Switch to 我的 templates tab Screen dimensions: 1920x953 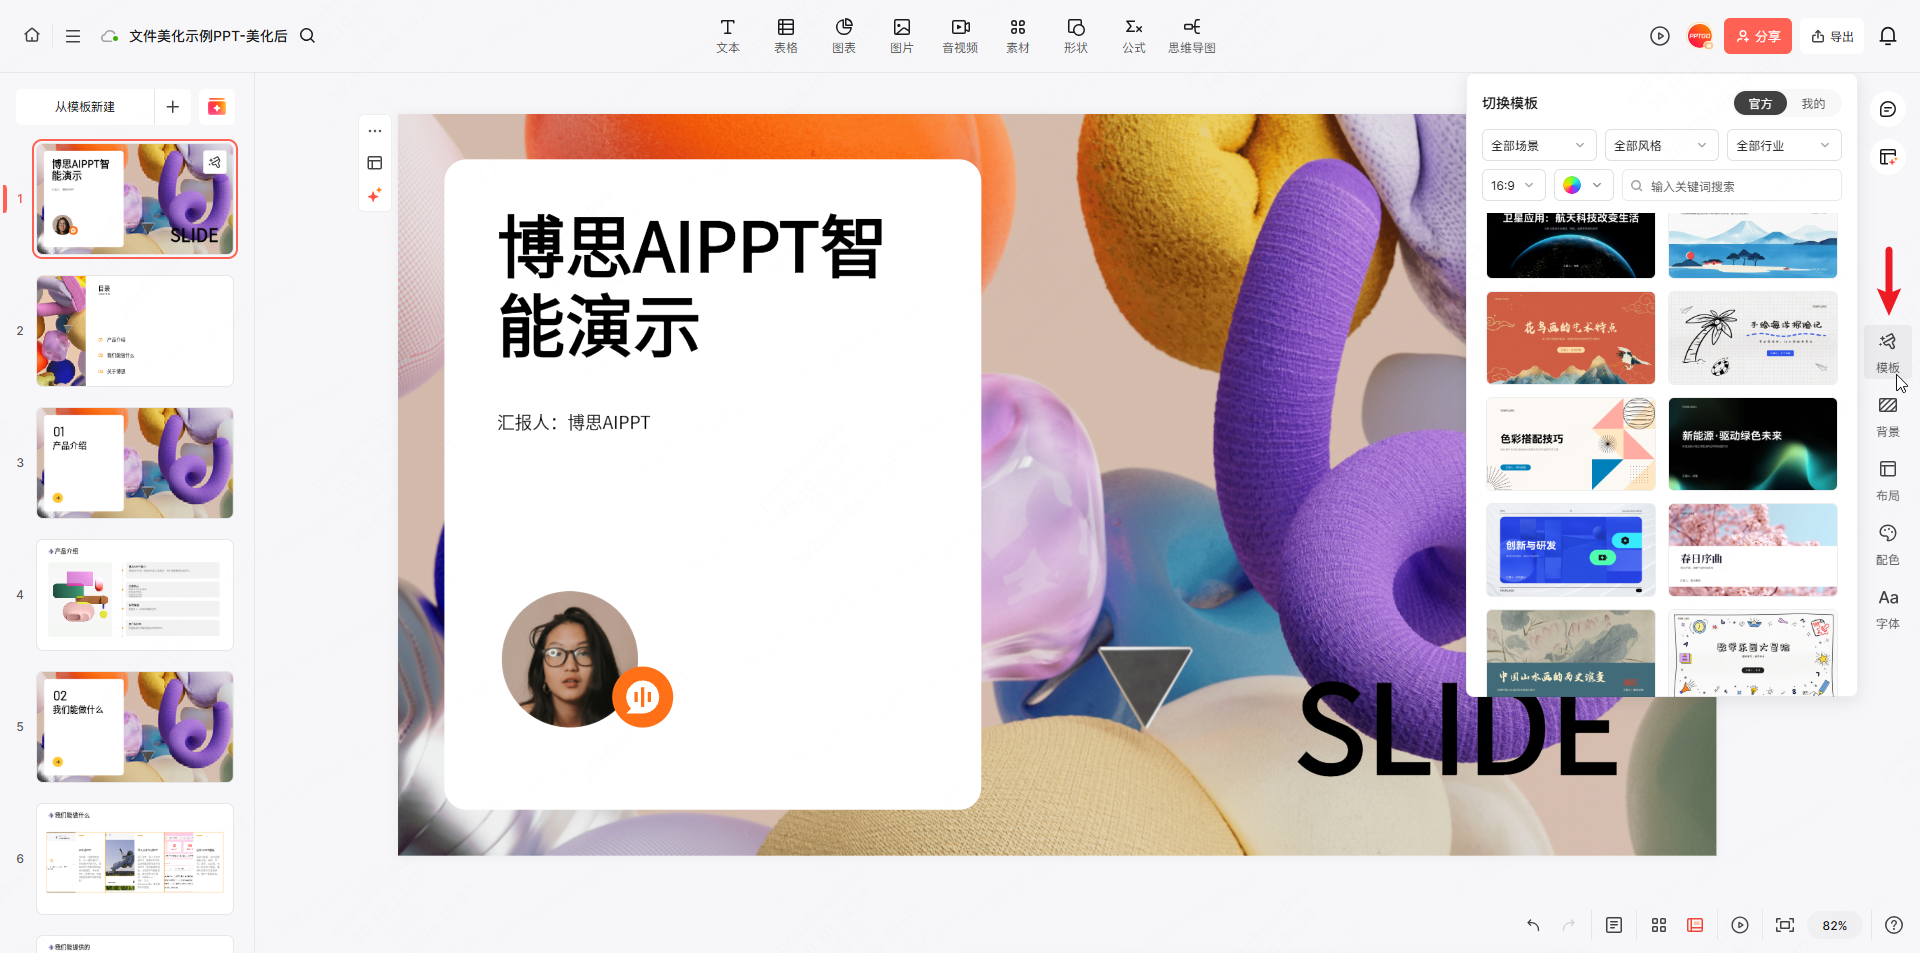pos(1813,104)
